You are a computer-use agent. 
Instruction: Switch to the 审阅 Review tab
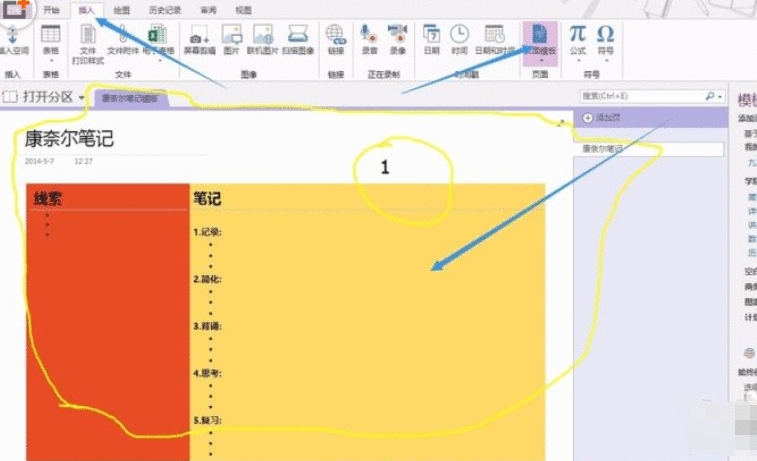point(208,10)
